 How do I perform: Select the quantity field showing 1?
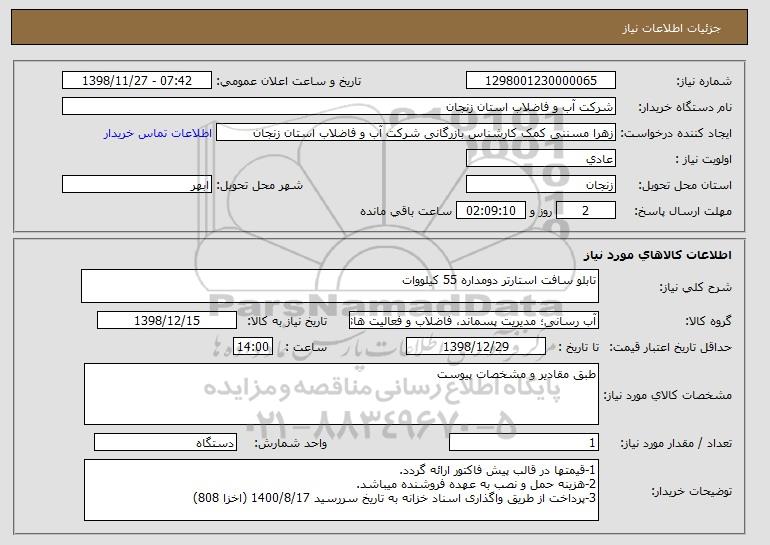[524, 442]
